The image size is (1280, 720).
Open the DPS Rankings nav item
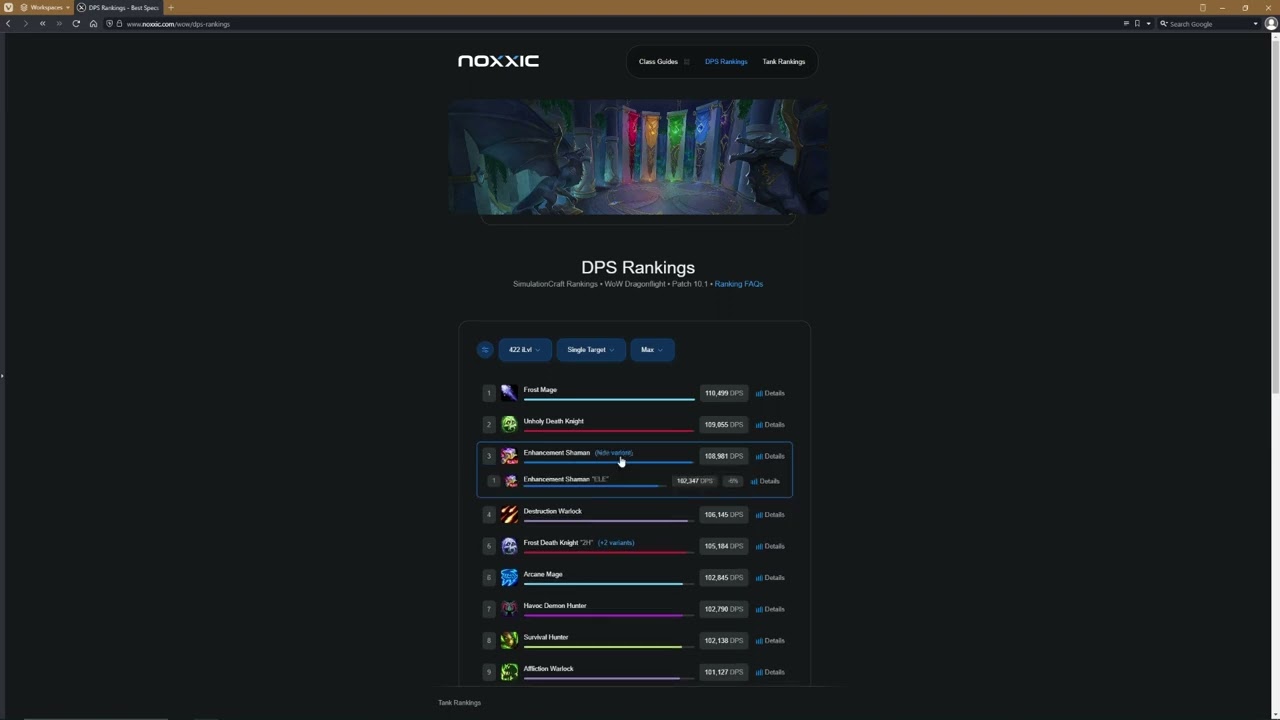coord(726,61)
